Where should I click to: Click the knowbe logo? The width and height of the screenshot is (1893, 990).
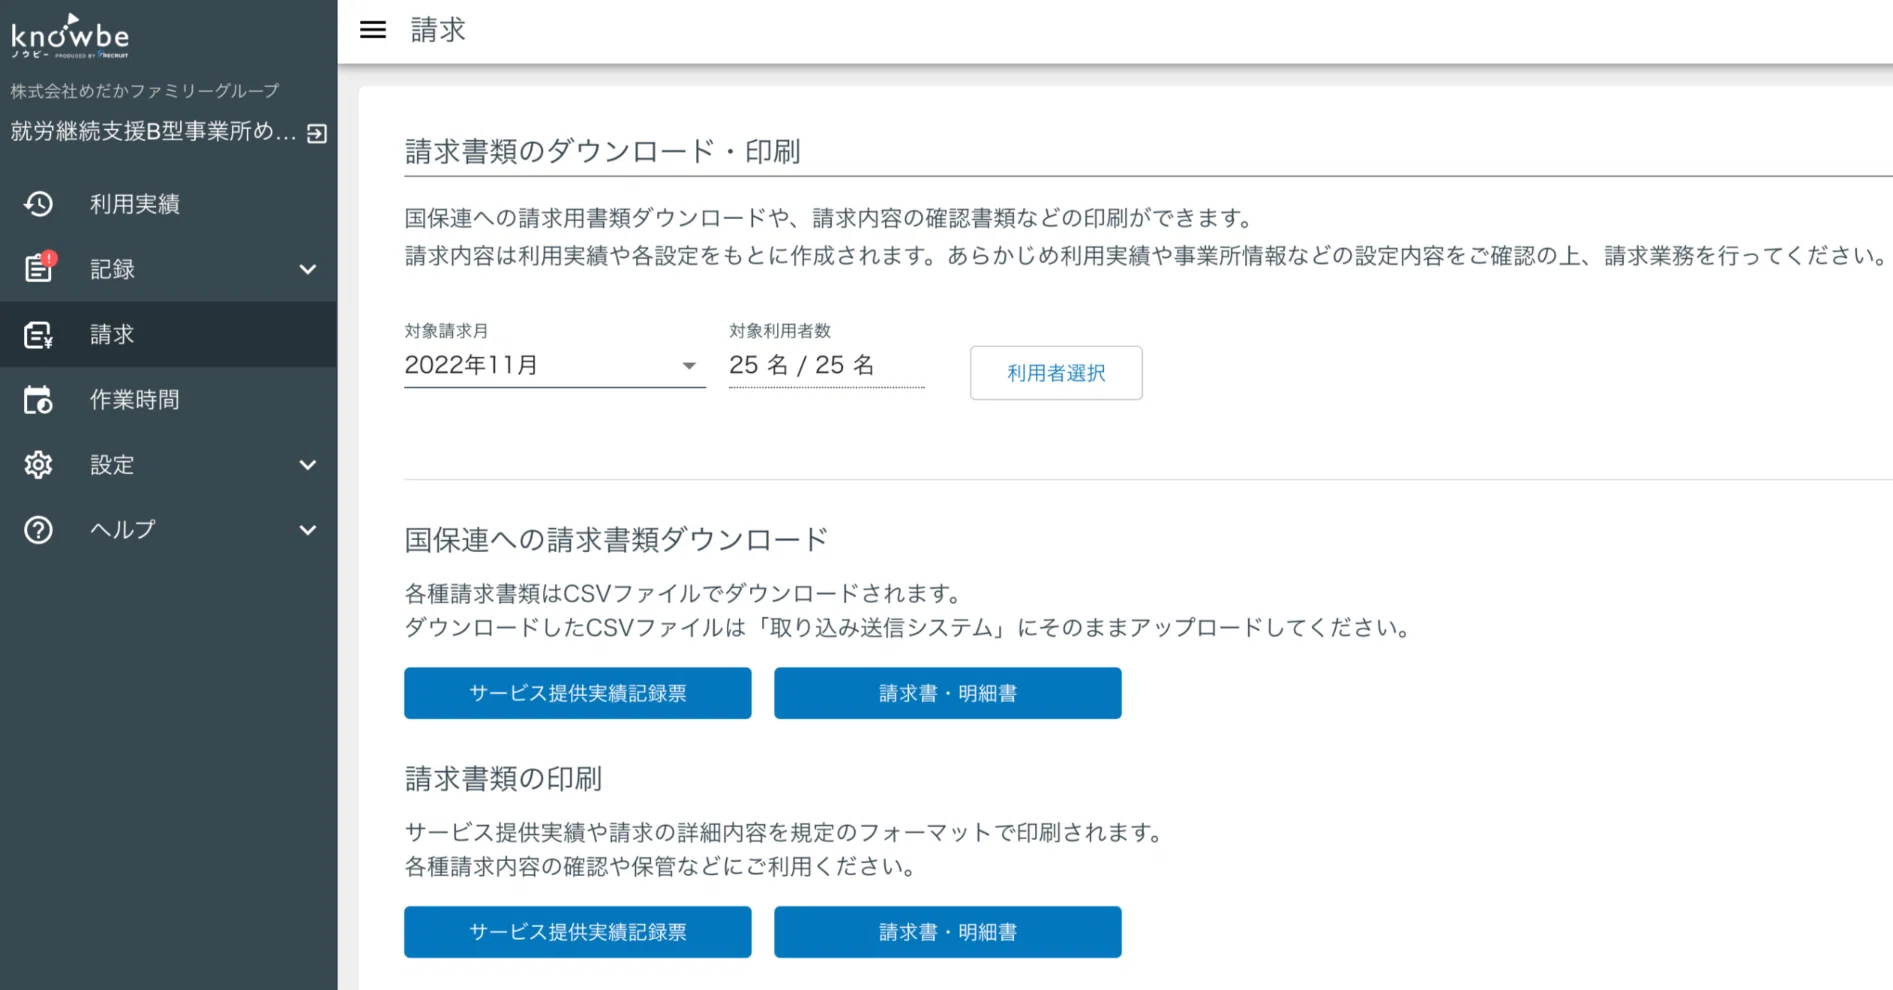70,36
